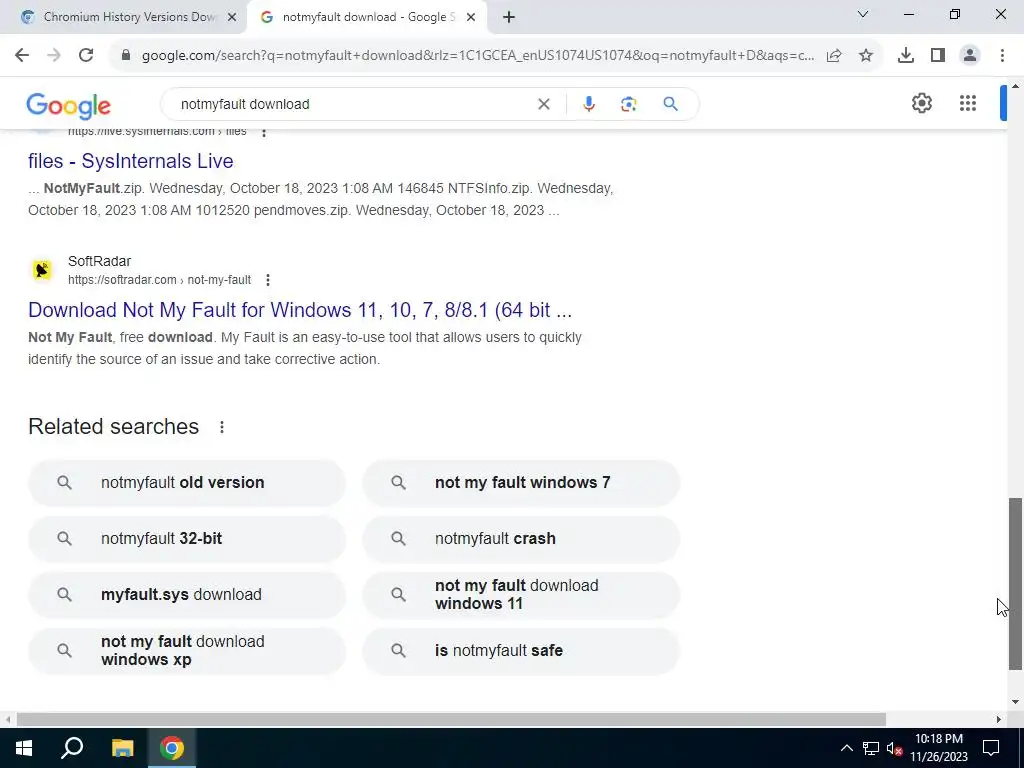Close the Chromium History Versions tab

click(232, 18)
